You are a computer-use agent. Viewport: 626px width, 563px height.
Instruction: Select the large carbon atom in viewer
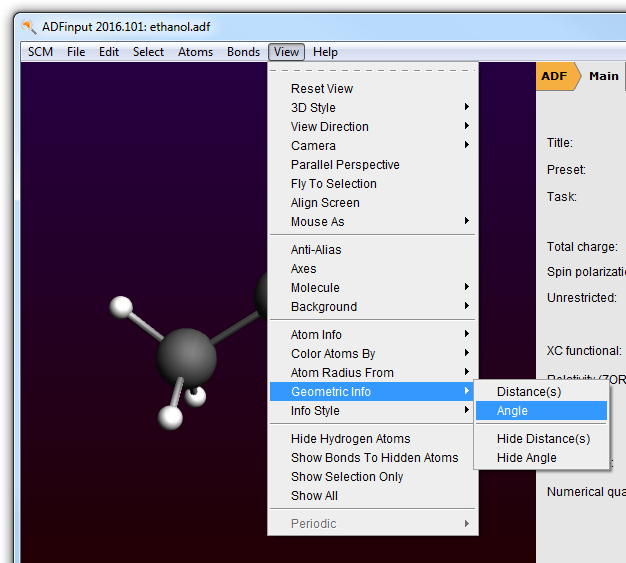point(186,358)
